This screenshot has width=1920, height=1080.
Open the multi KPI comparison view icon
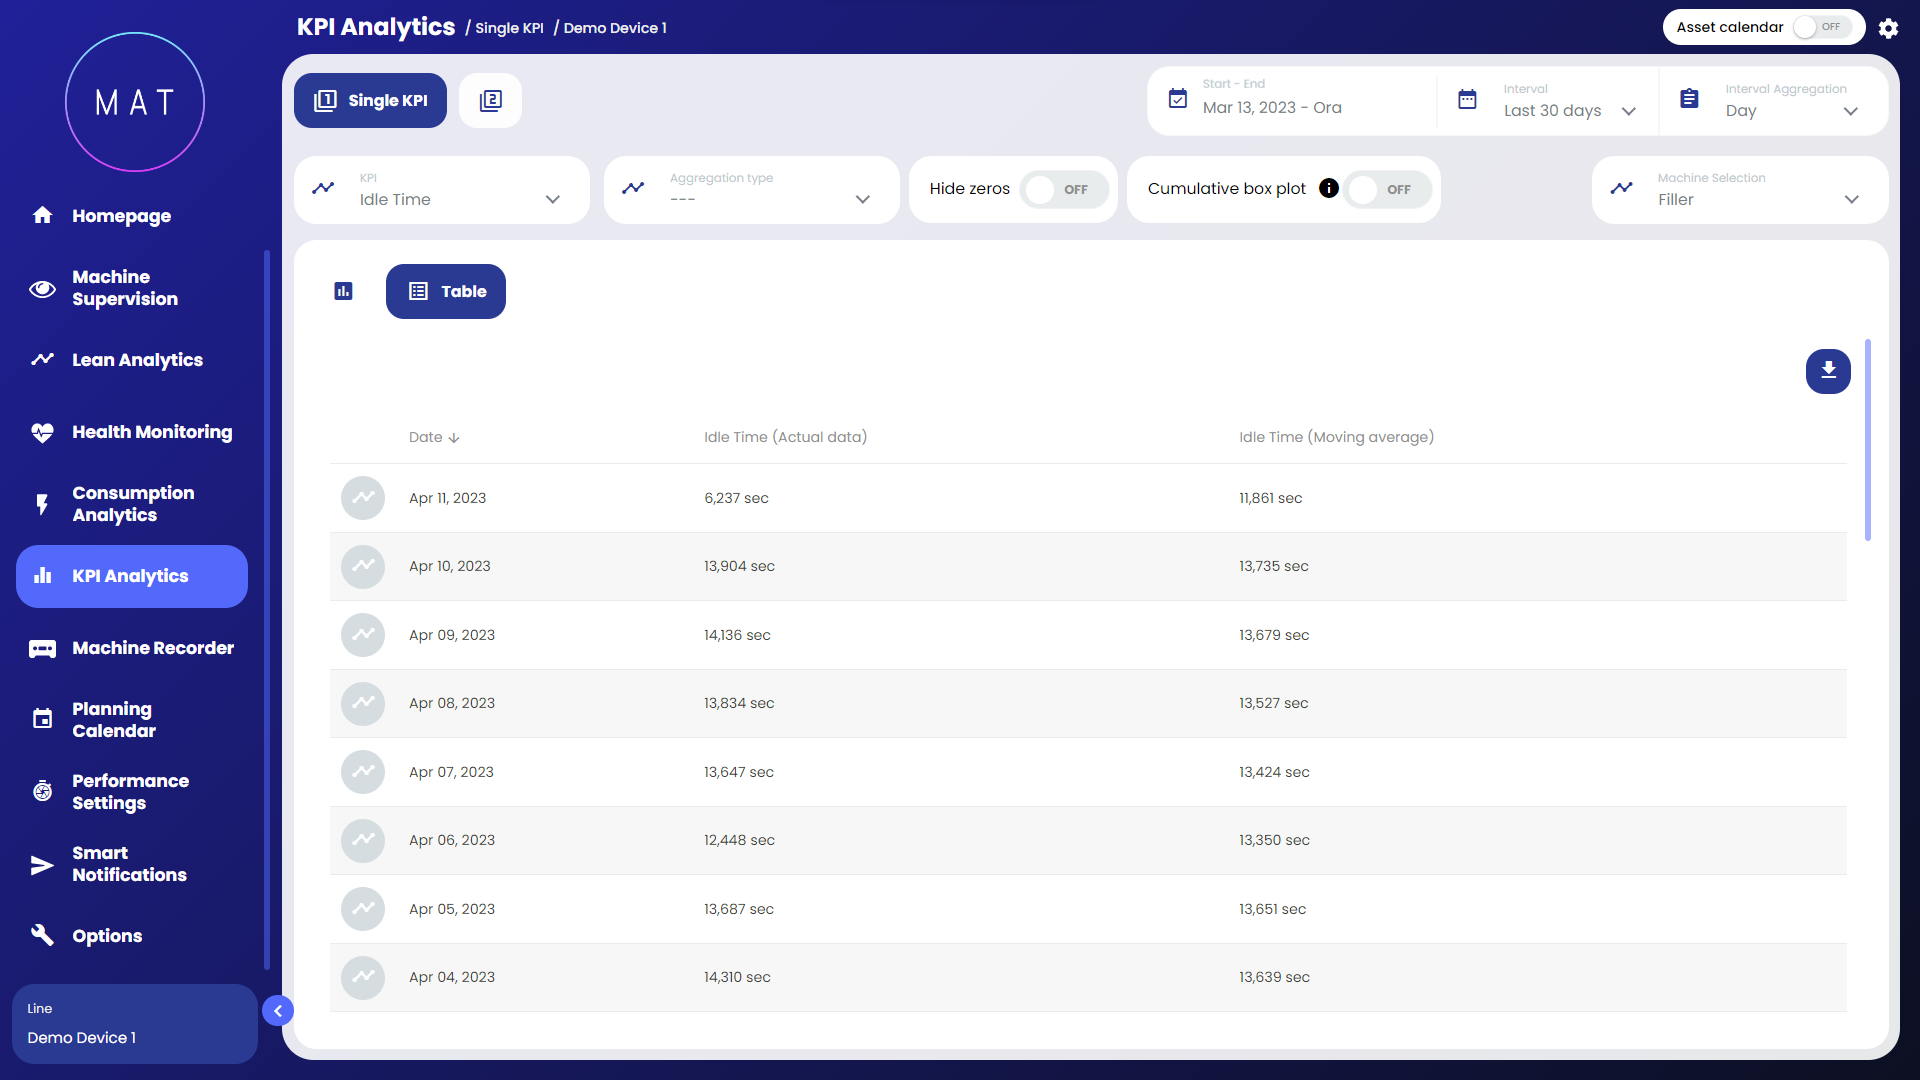[x=490, y=100]
